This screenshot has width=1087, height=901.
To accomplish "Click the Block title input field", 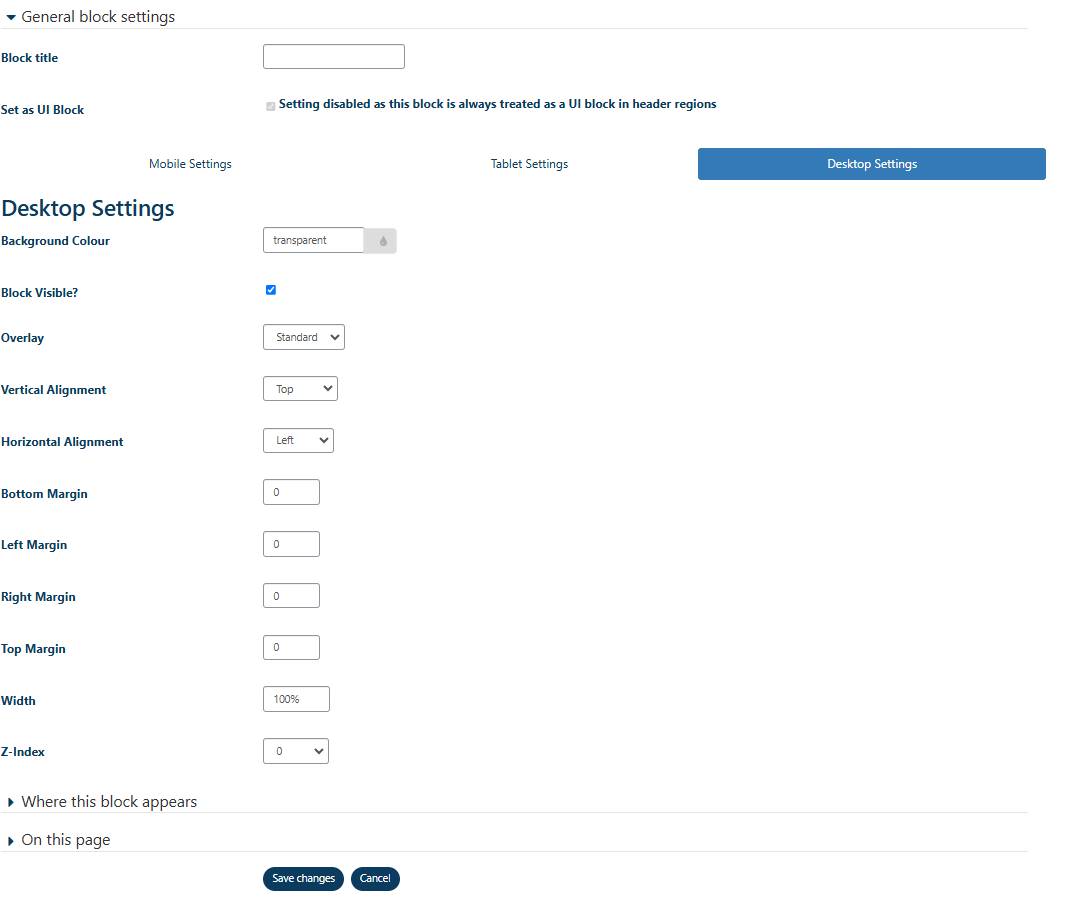I will click(x=333, y=56).
